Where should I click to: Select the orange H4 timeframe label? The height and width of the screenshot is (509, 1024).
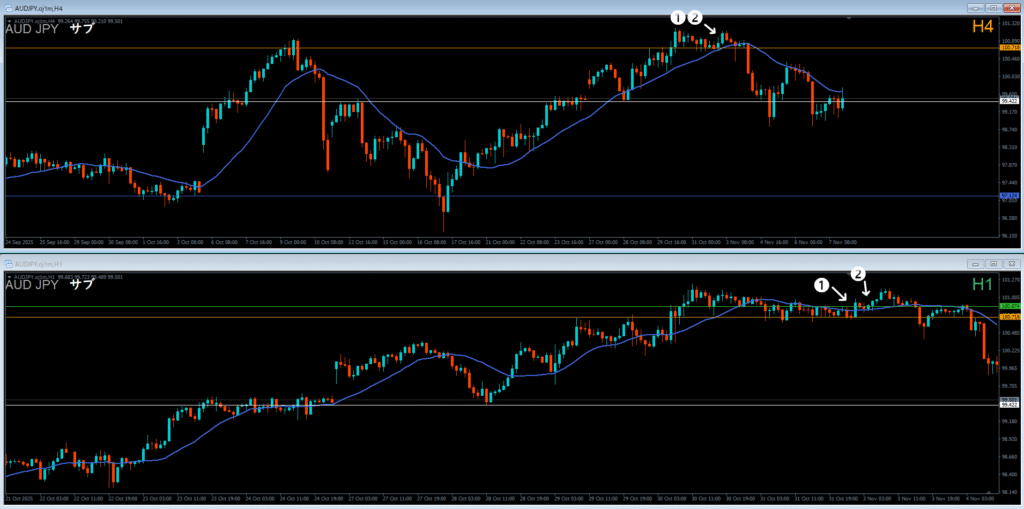point(982,27)
